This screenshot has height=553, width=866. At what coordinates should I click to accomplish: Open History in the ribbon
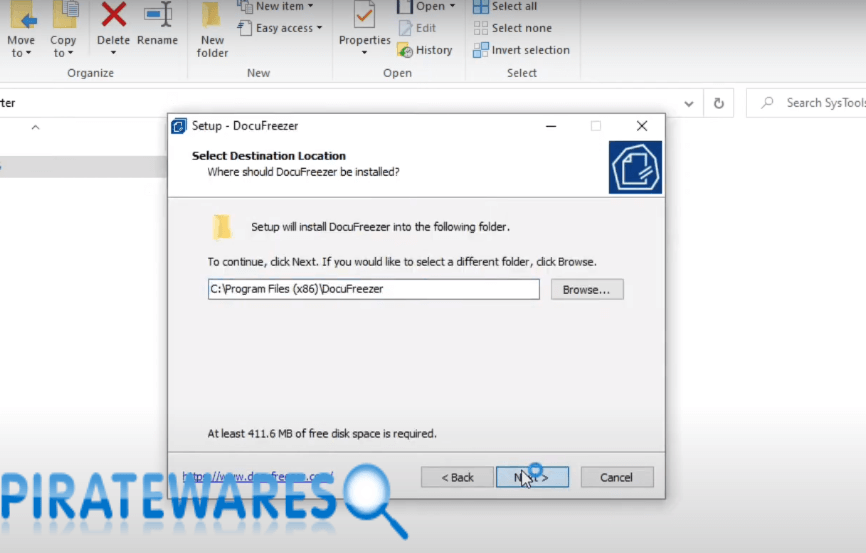(425, 50)
